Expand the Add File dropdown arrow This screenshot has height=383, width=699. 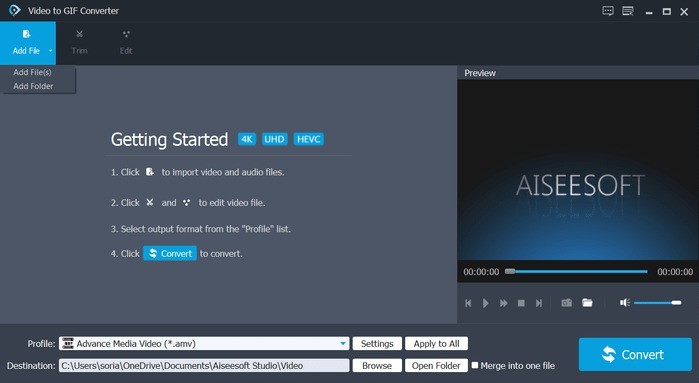[50, 51]
